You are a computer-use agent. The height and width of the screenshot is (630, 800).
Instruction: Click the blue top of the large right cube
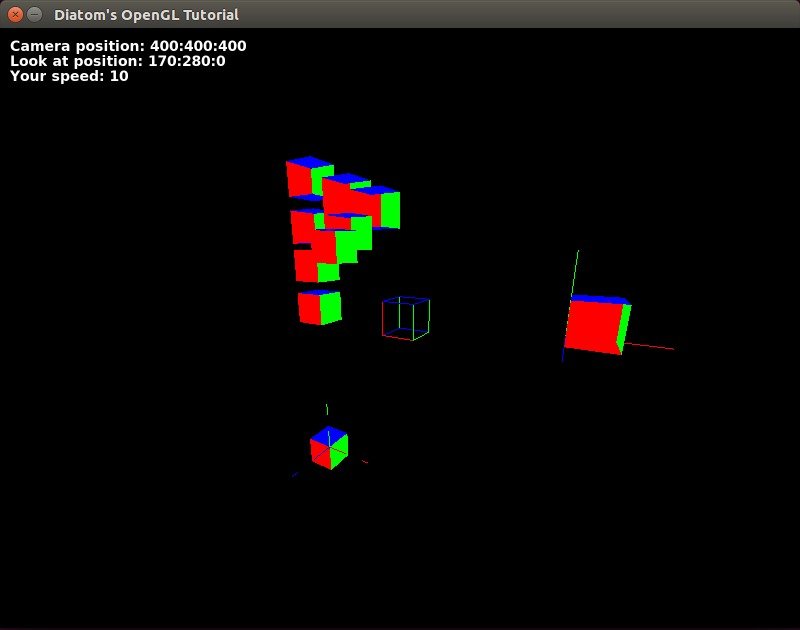click(599, 299)
